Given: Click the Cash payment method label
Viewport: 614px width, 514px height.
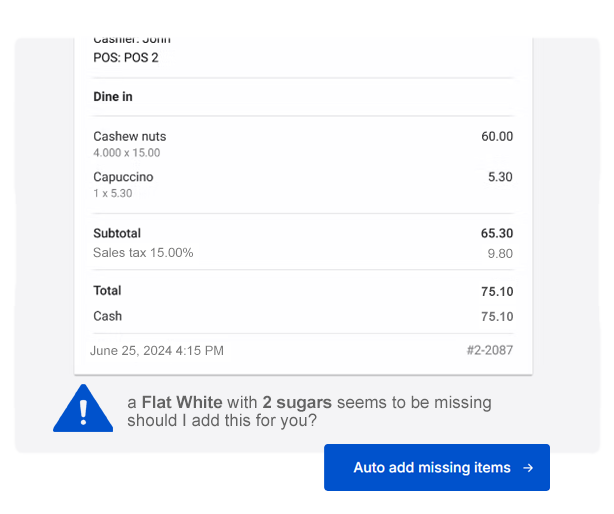Looking at the screenshot, I should click(107, 316).
